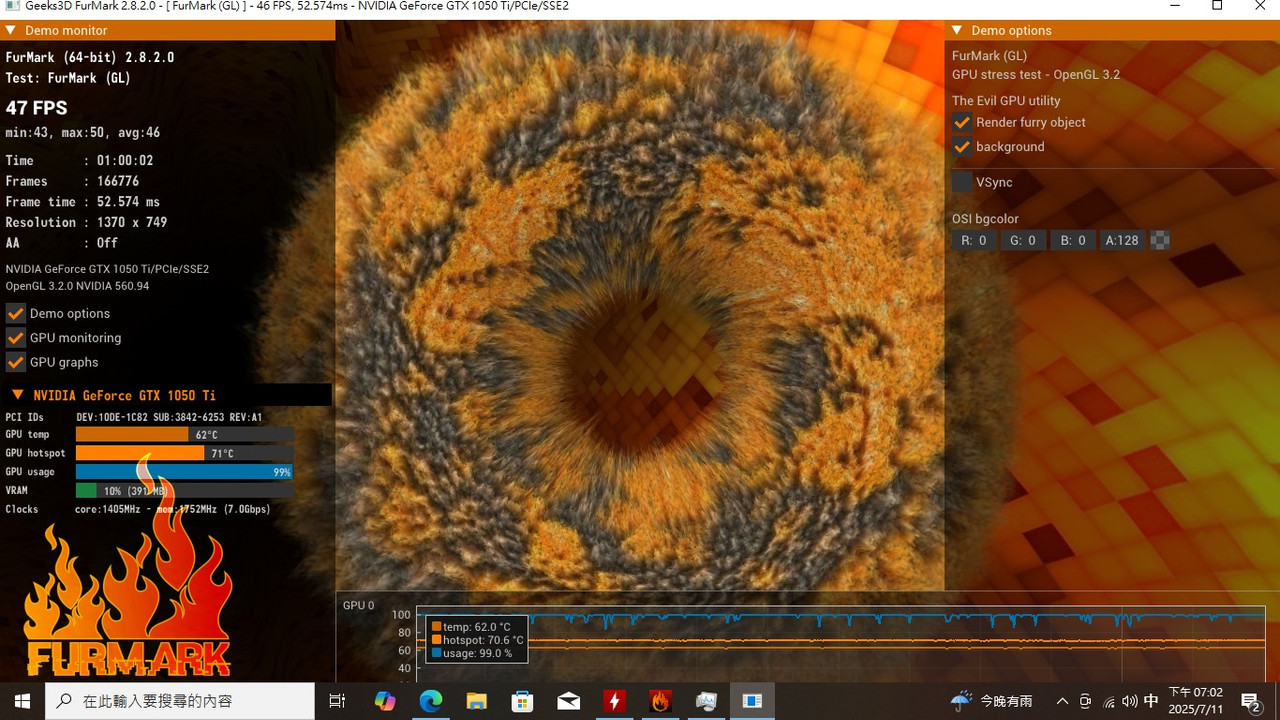Toggle the GPU monitoring checkbox
The image size is (1280, 720).
coord(15,338)
